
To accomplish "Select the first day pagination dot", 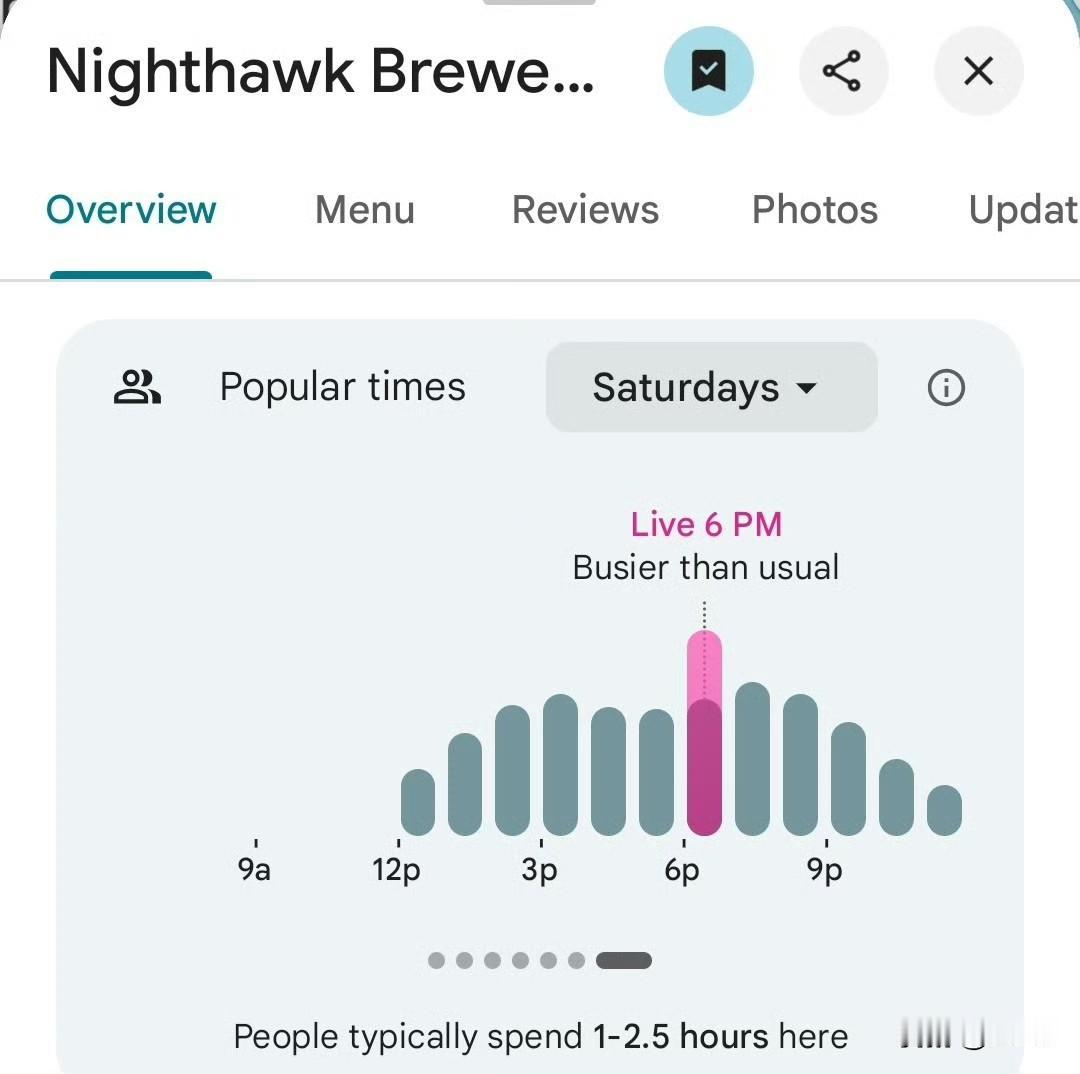I will tap(436, 960).
